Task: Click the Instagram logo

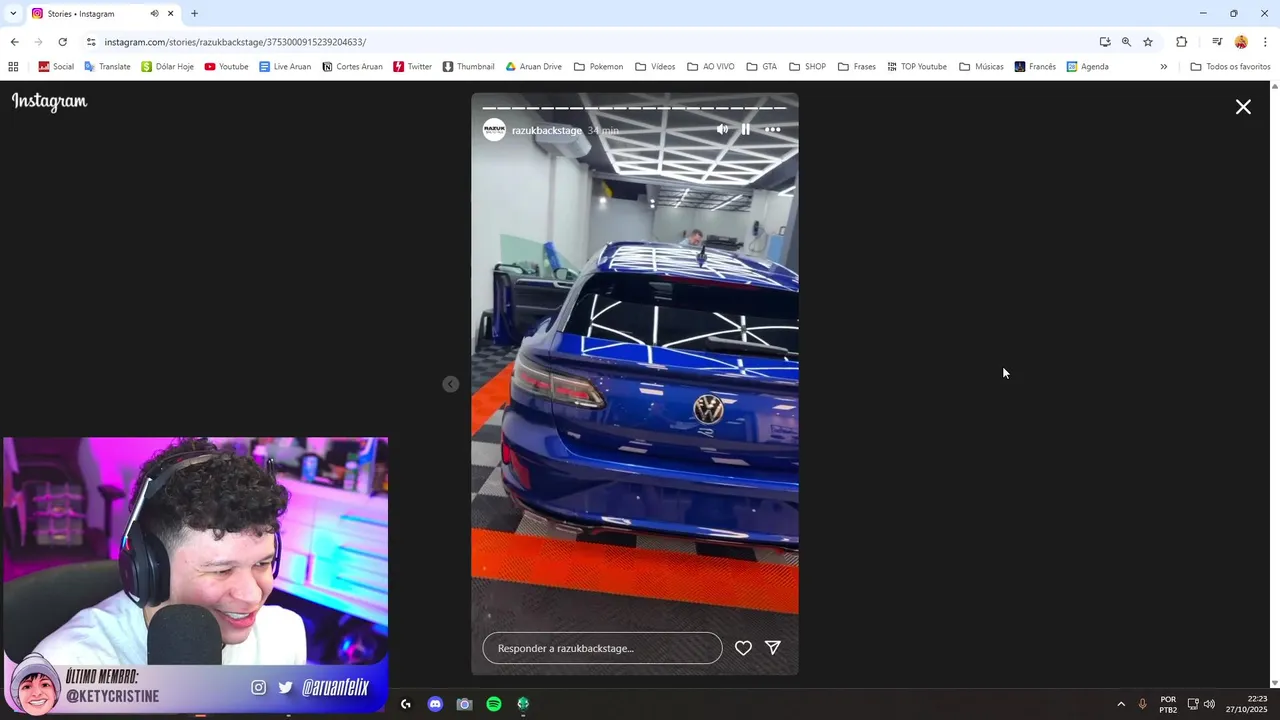Action: point(49,101)
